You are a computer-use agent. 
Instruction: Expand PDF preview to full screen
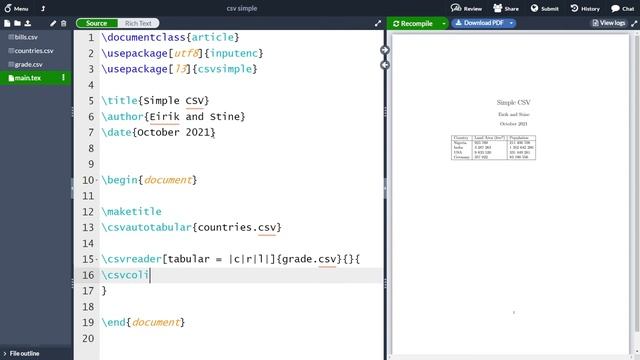point(634,23)
